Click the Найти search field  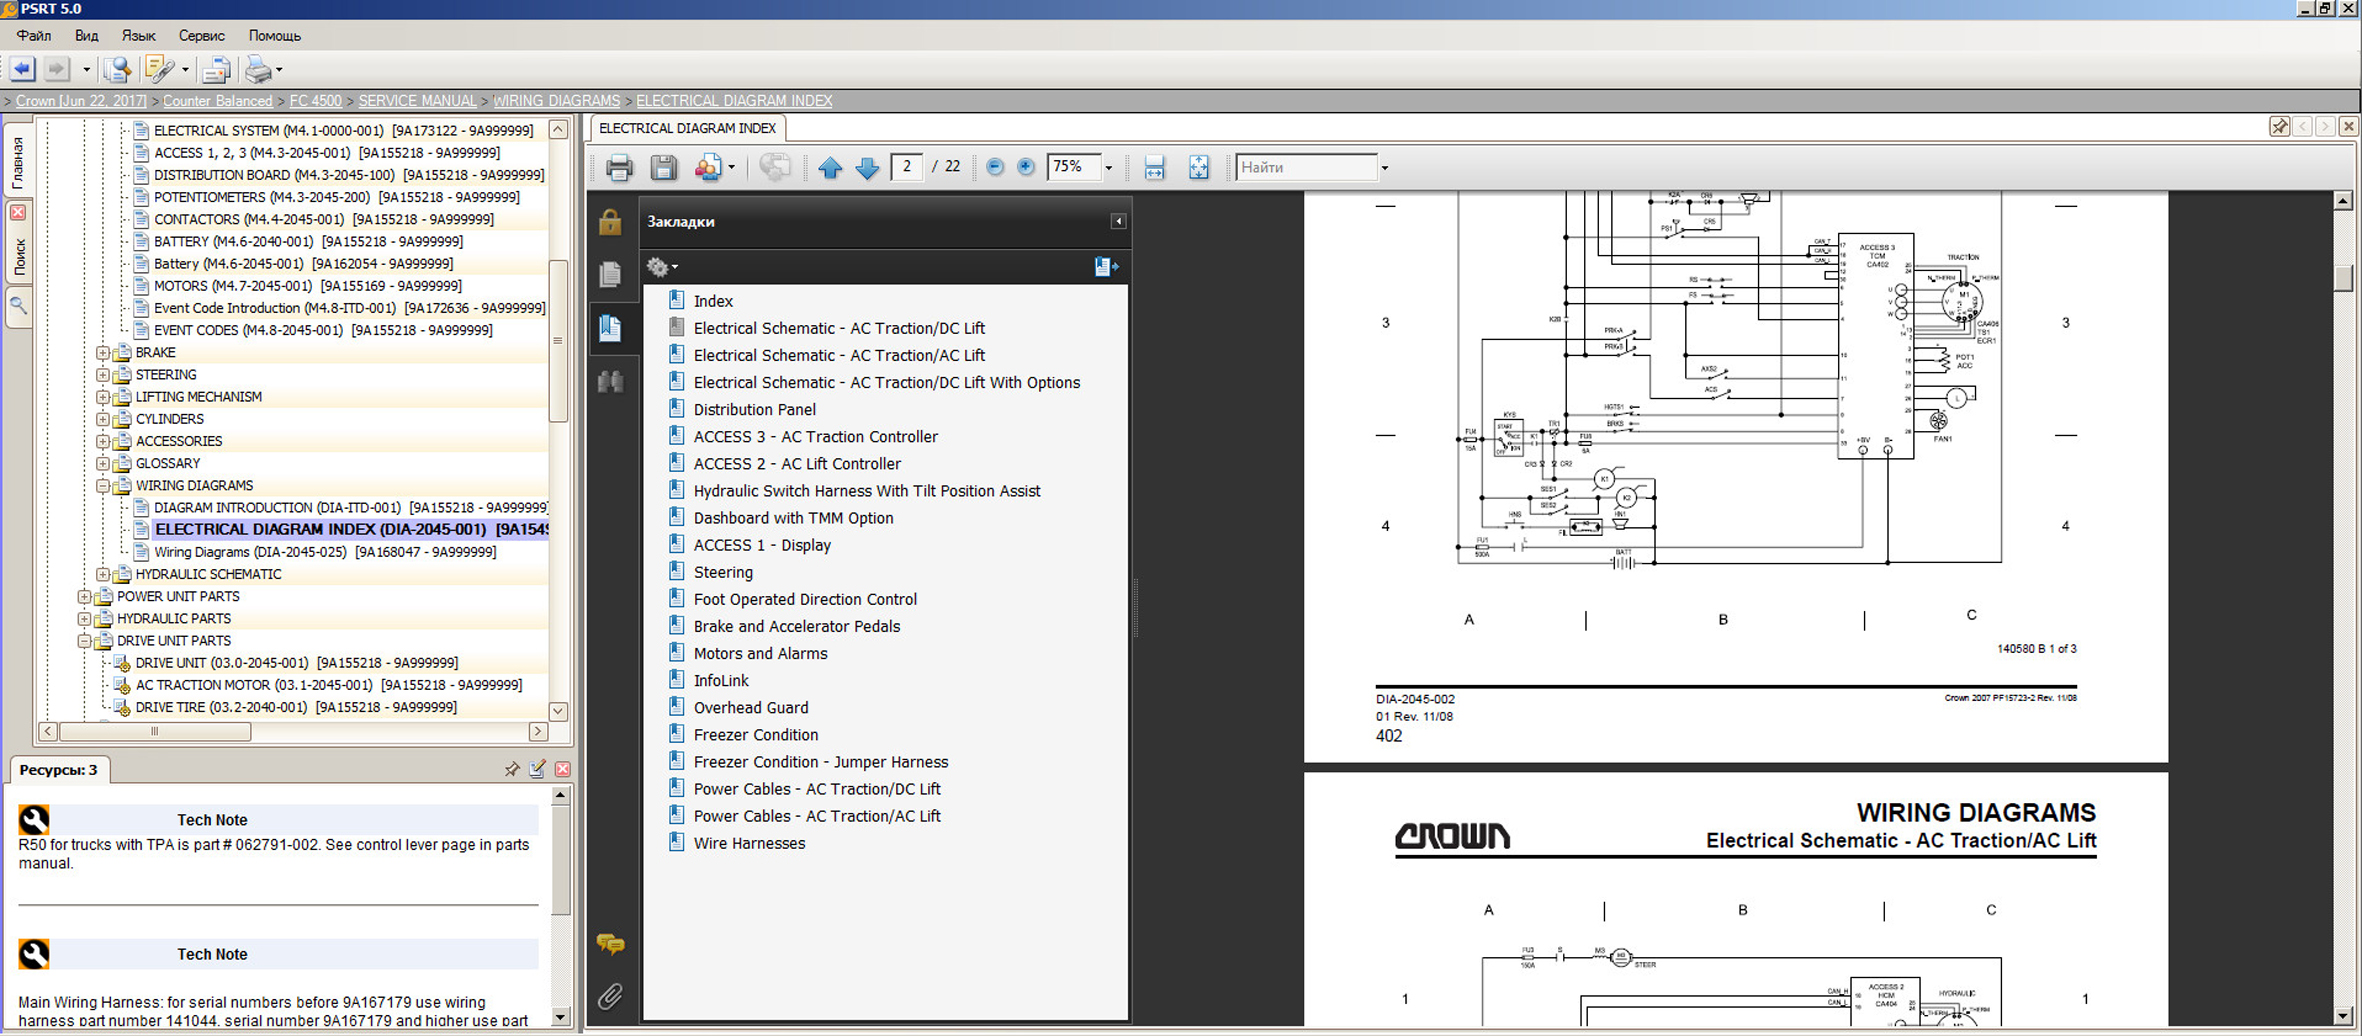[x=1305, y=167]
